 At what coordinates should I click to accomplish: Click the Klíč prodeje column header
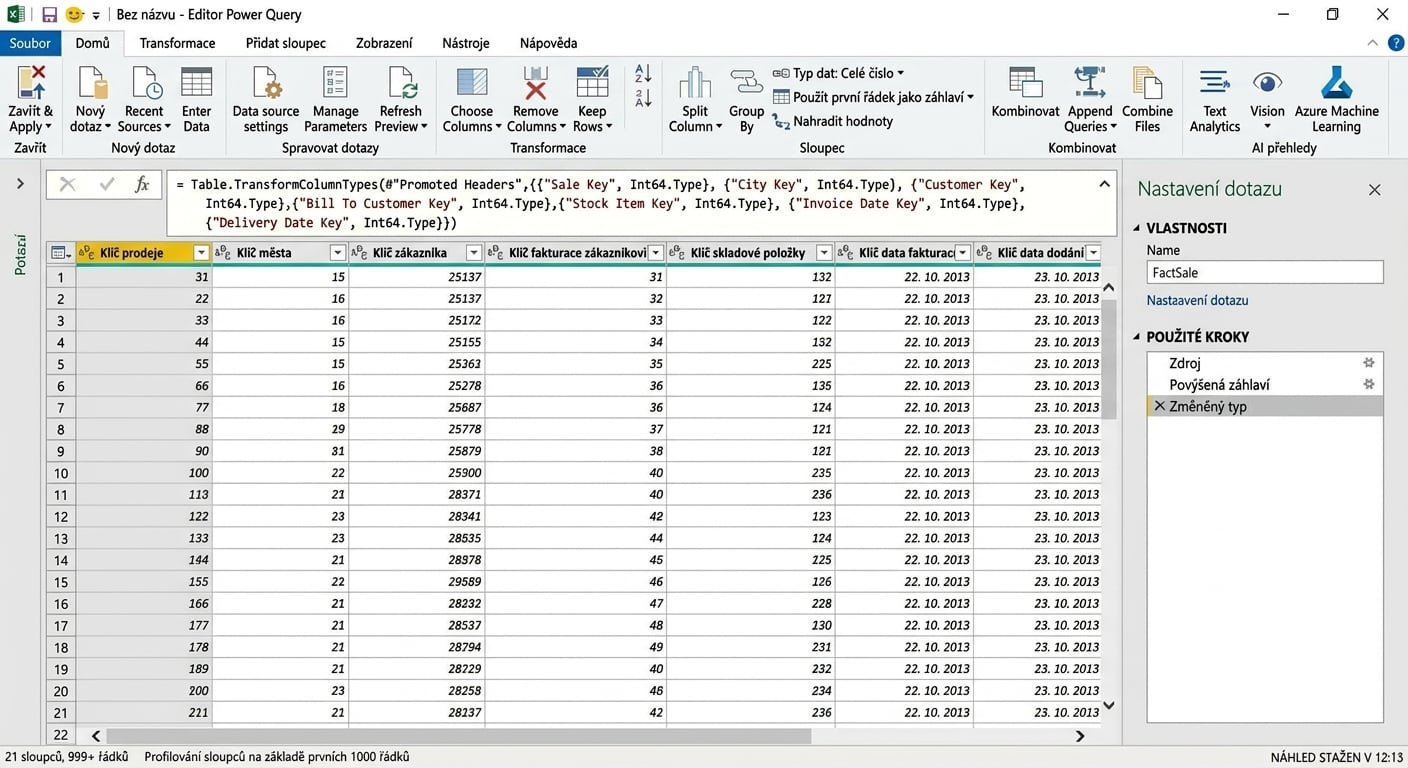[143, 253]
